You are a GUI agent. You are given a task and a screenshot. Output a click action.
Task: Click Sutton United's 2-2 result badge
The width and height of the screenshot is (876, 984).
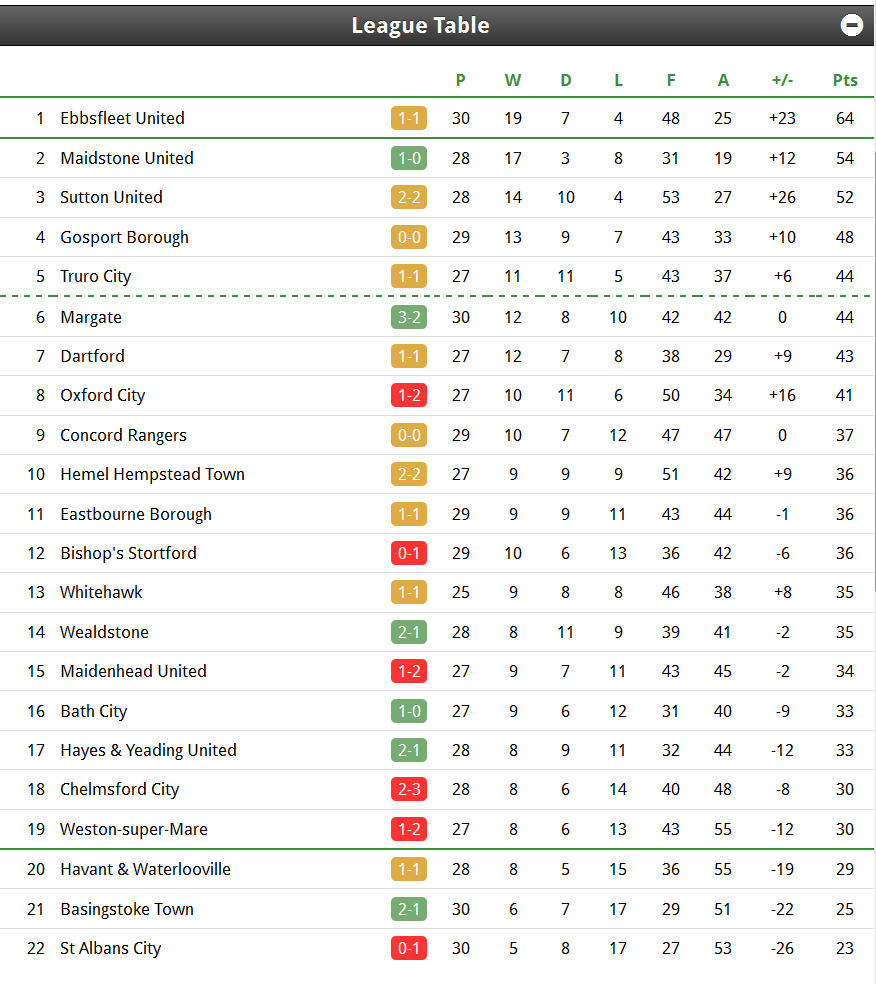tap(409, 197)
